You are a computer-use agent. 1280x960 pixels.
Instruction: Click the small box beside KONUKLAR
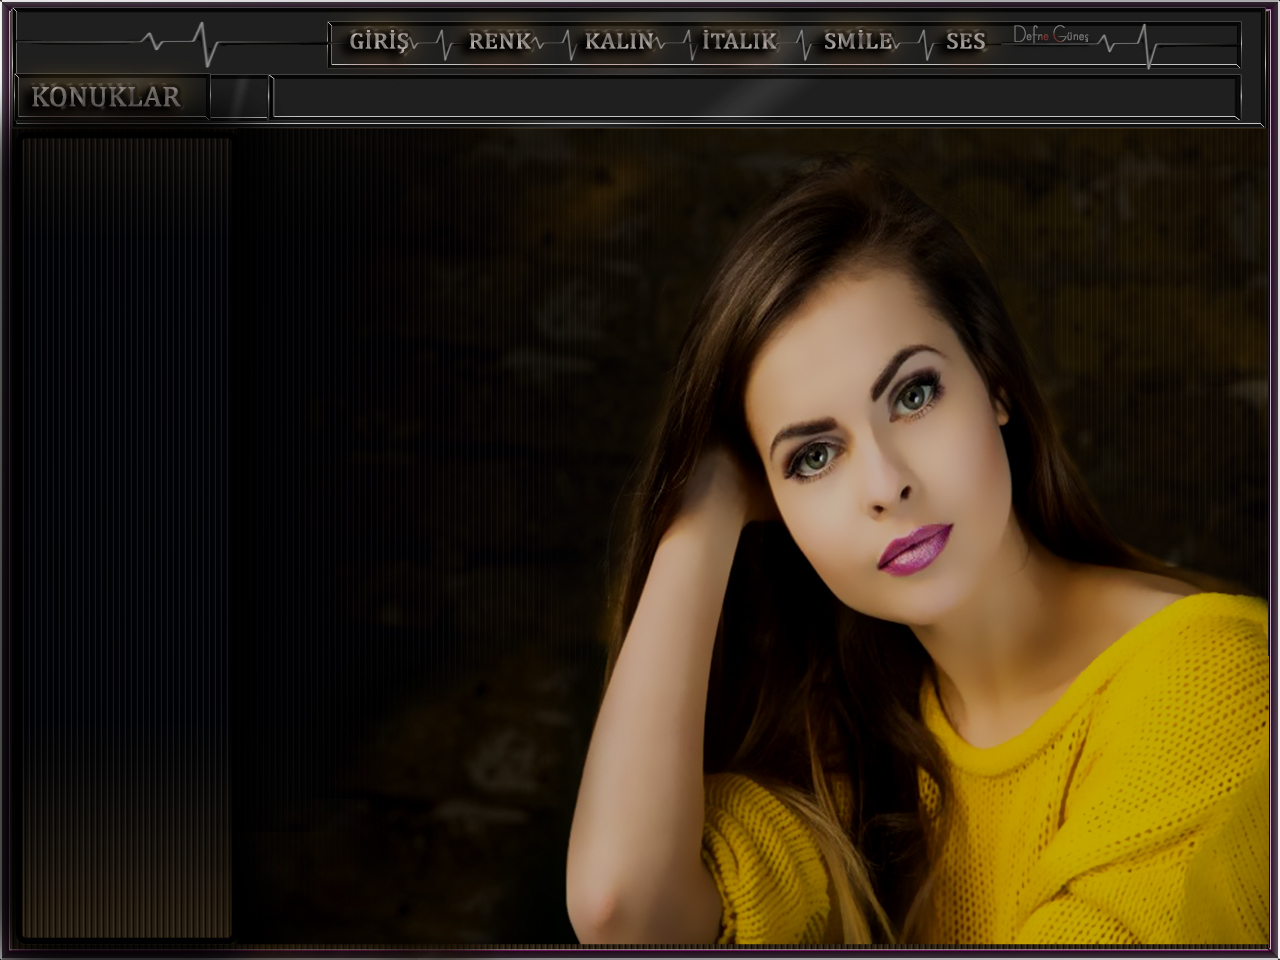coord(239,98)
